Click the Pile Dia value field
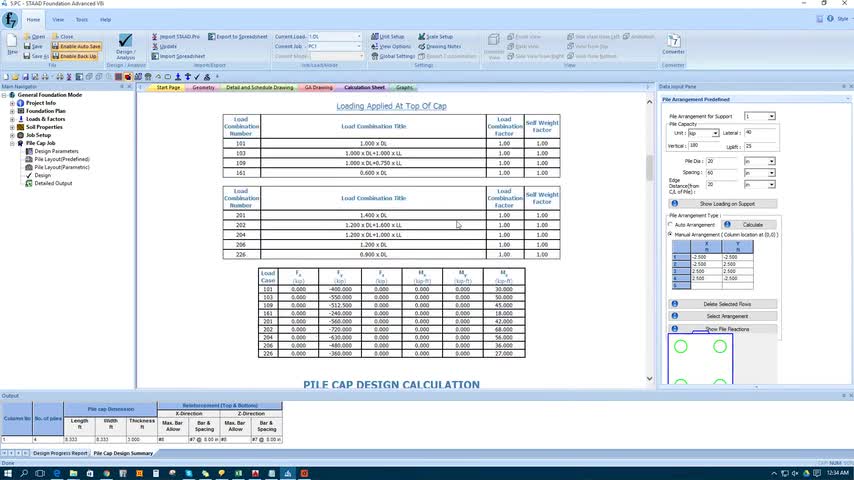 [x=722, y=161]
